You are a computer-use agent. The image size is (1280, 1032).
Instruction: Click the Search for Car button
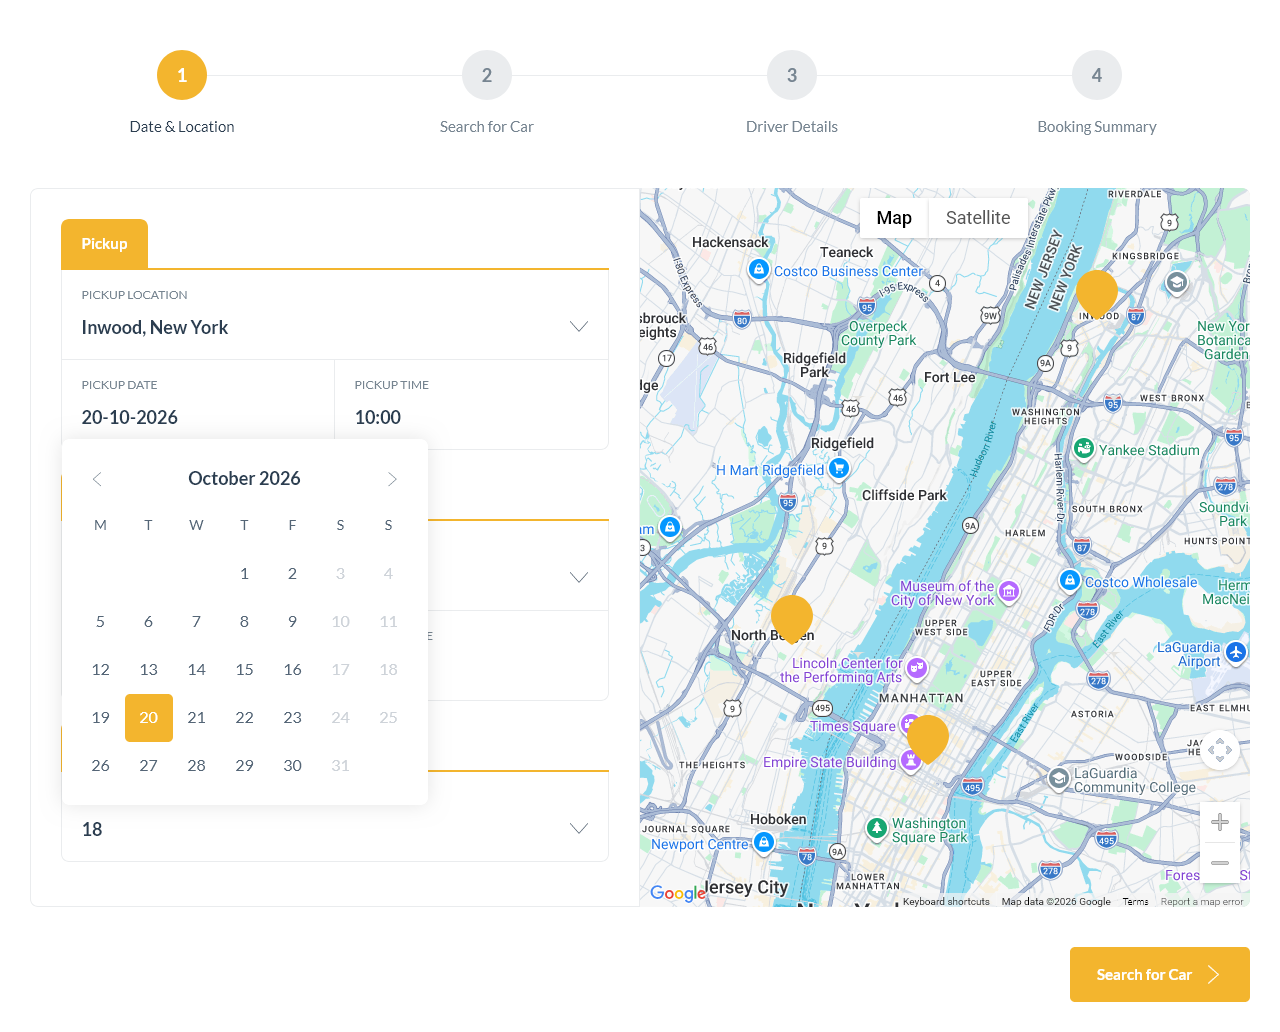pos(1159,974)
